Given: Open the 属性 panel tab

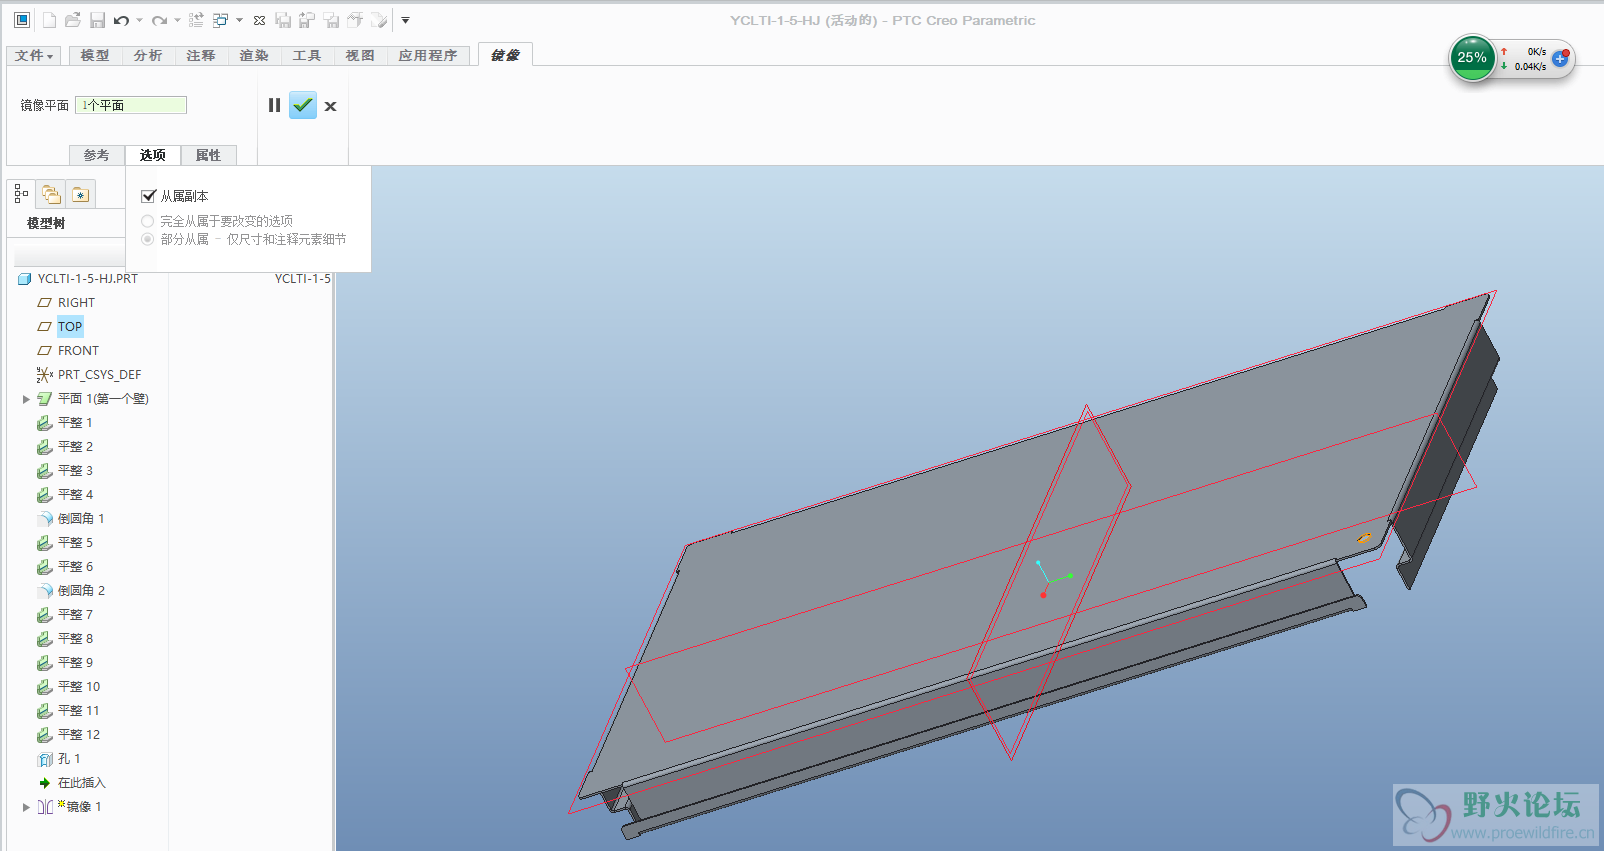Looking at the screenshot, I should coord(208,155).
